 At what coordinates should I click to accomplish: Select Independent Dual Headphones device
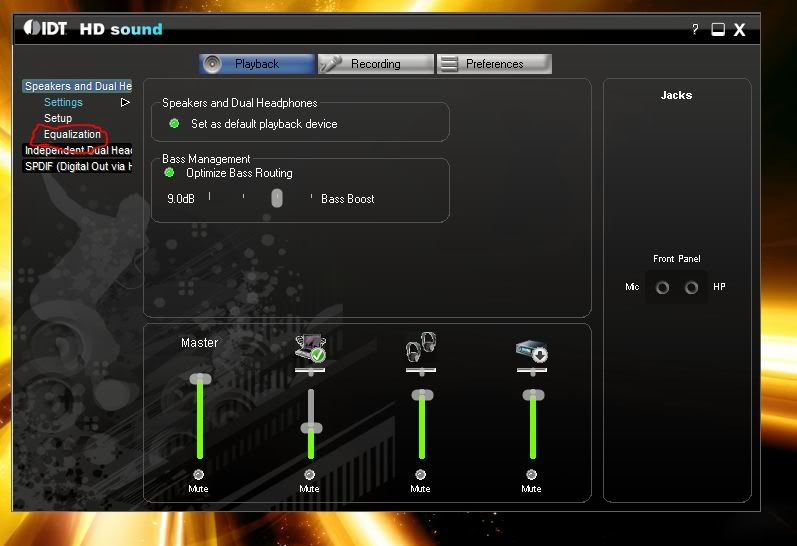click(77, 150)
